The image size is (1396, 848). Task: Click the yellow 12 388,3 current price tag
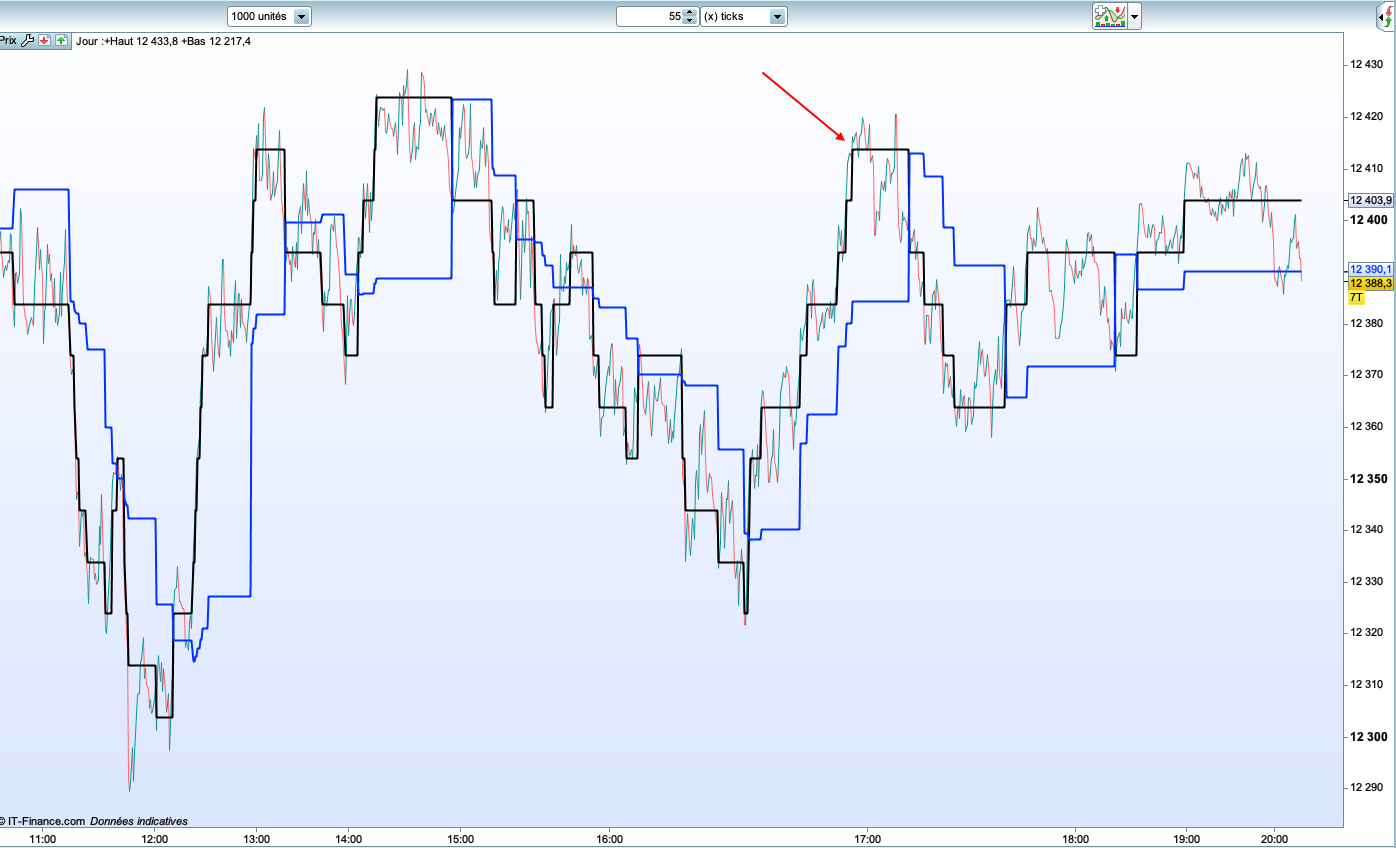tap(1371, 284)
